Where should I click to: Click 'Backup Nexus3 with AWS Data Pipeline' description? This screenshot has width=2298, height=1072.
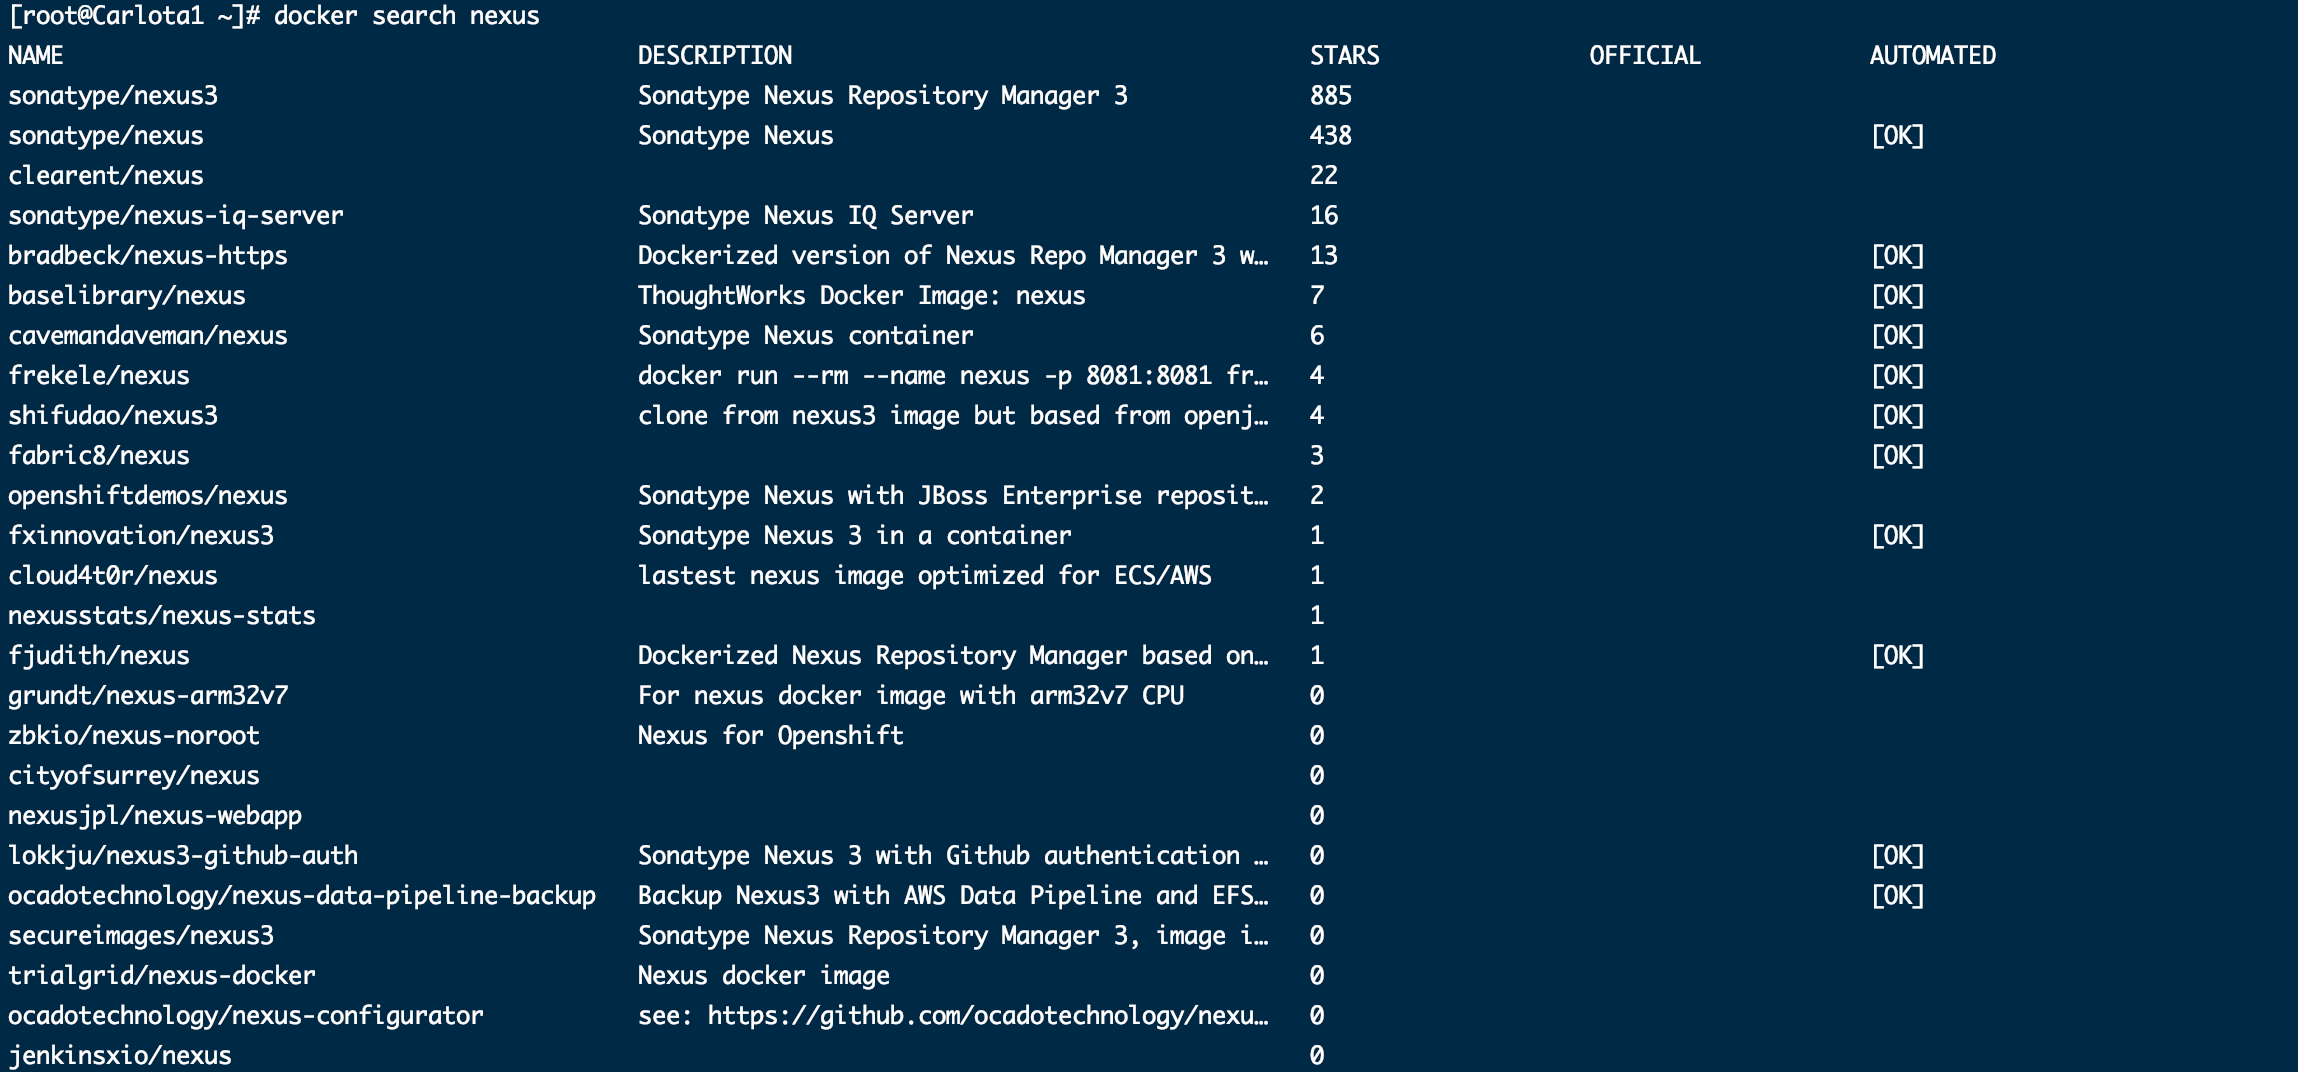[x=953, y=896]
